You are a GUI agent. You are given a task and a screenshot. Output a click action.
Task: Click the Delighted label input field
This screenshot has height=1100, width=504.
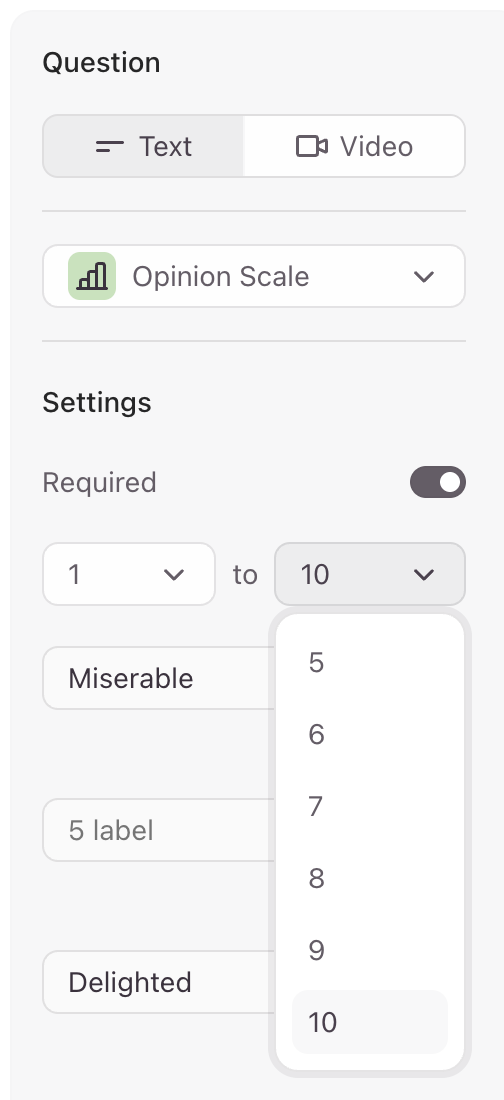pyautogui.click(x=159, y=982)
